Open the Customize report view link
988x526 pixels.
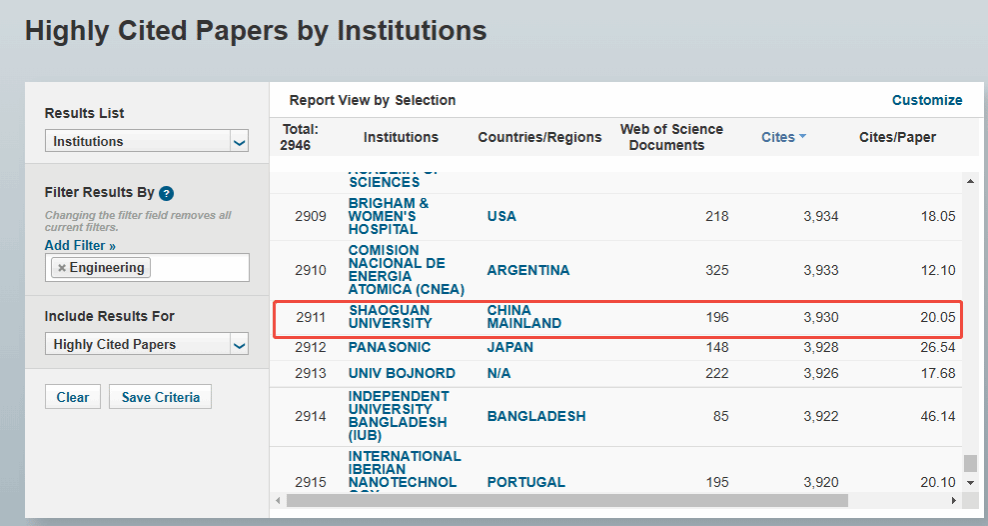coord(927,100)
